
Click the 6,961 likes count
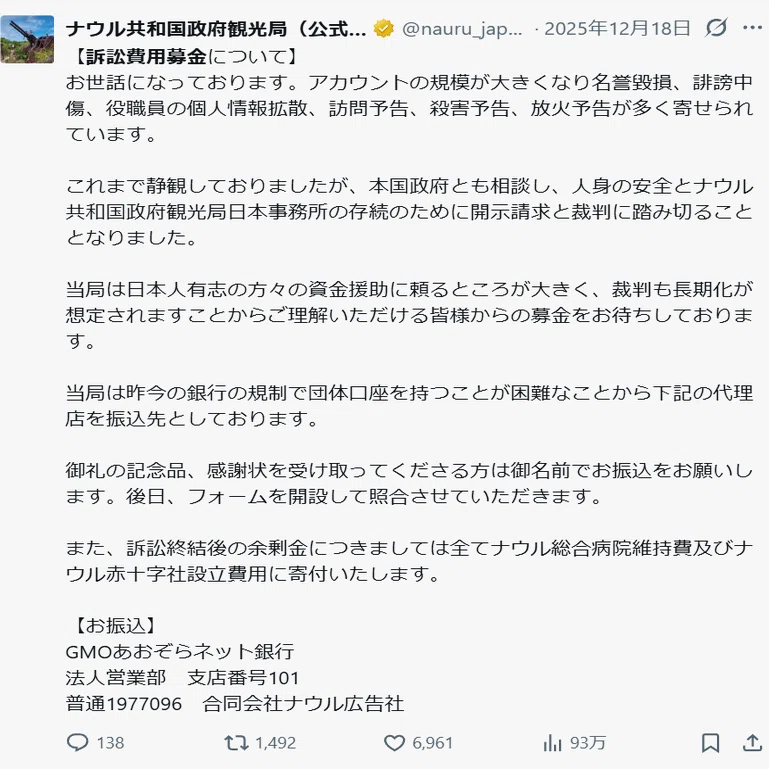(432, 743)
